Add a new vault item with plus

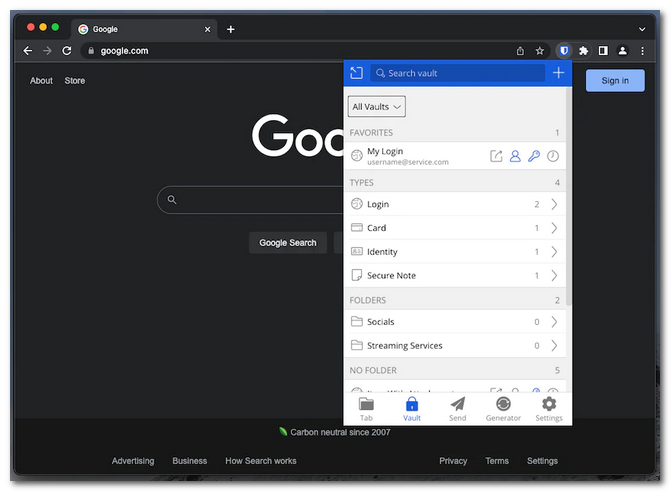[x=558, y=73]
